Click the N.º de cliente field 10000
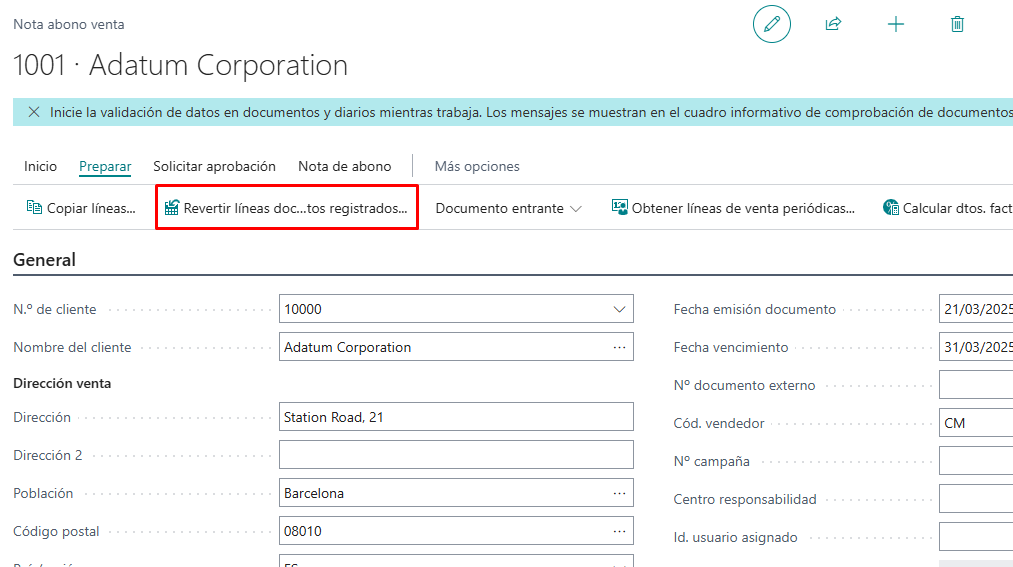 (456, 309)
